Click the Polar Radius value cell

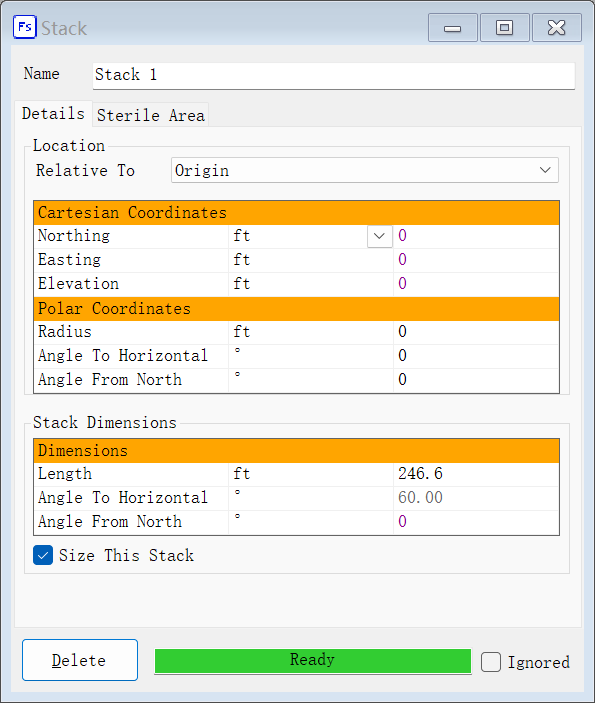coord(476,332)
